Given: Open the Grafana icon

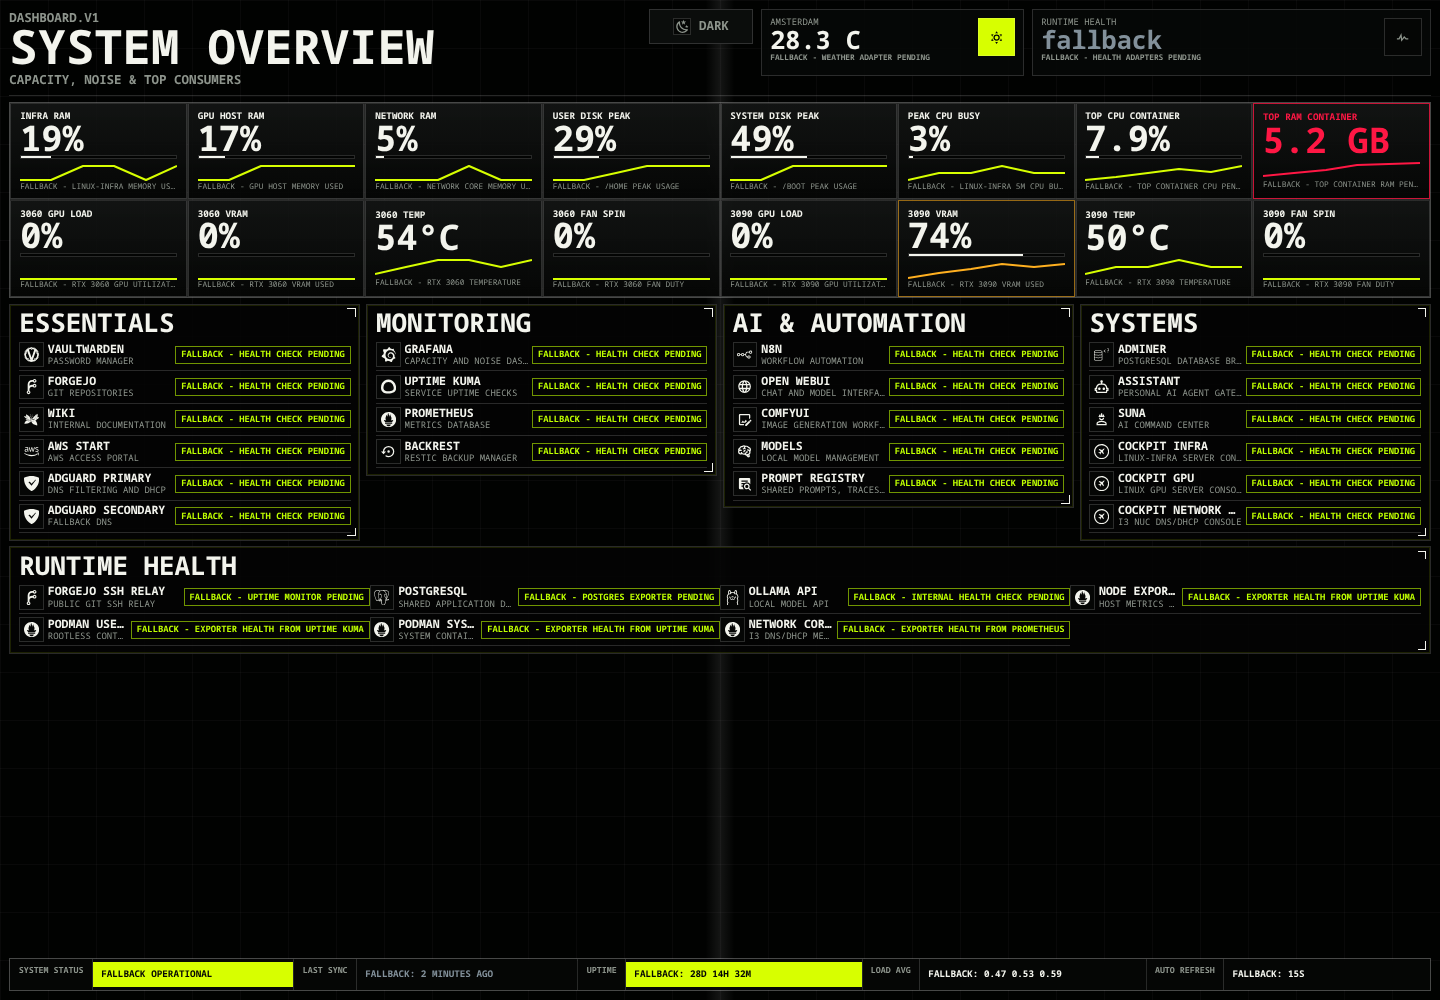Looking at the screenshot, I should (x=388, y=354).
